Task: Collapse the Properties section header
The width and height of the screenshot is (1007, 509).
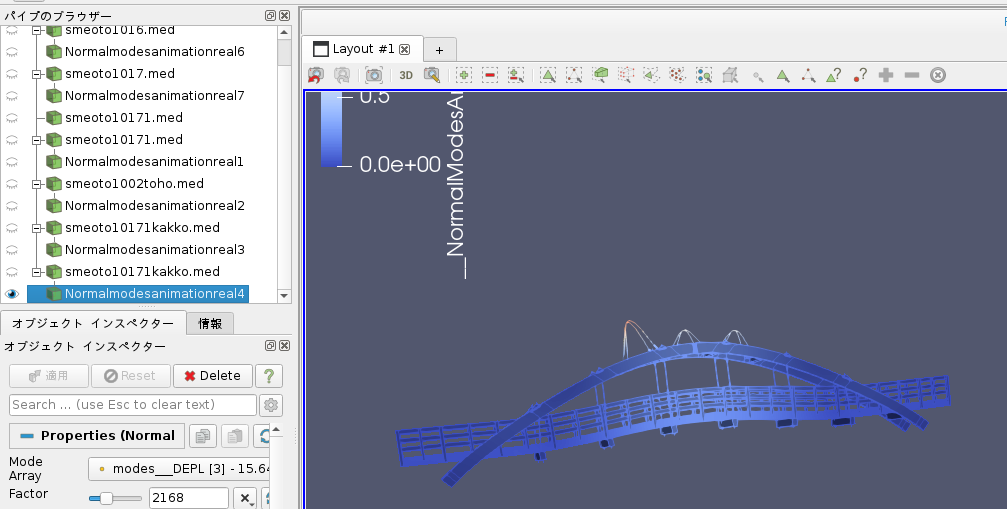Action: click(x=97, y=436)
